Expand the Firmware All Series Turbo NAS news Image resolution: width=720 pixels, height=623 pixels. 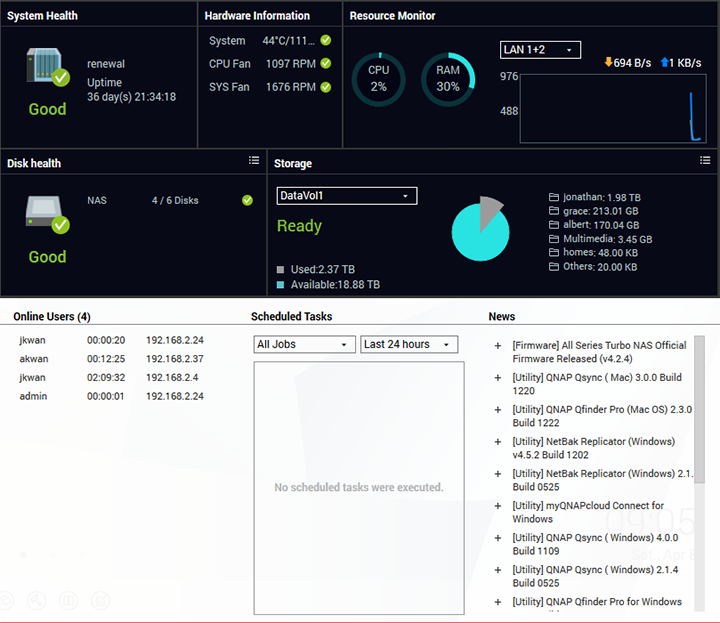tap(498, 346)
